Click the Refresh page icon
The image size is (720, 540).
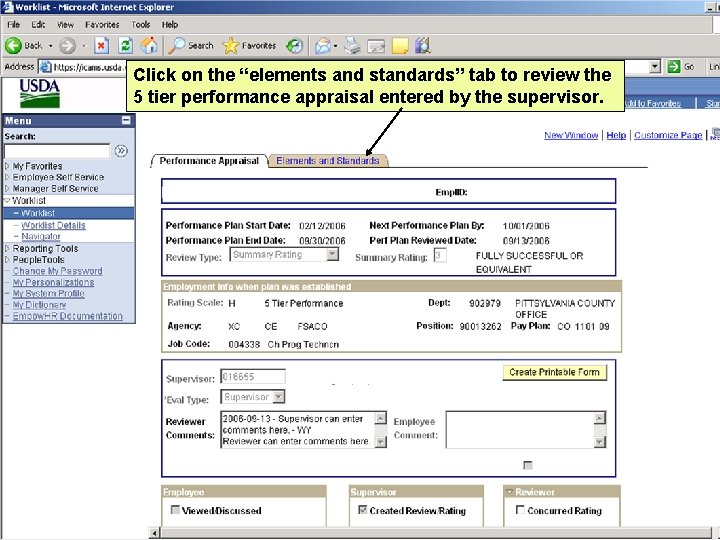click(125, 45)
